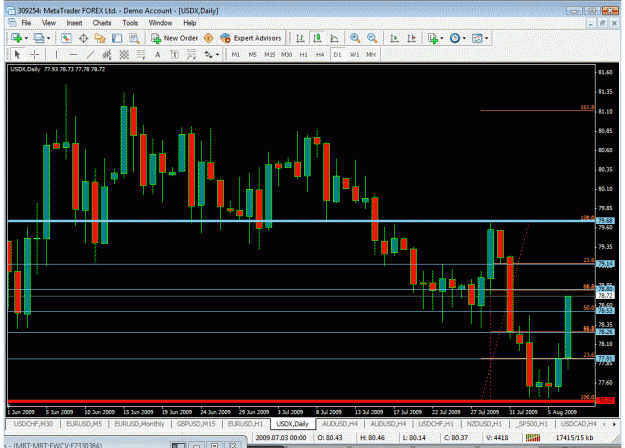The width and height of the screenshot is (625, 448).
Task: Open the Help menu
Action: (x=190, y=23)
